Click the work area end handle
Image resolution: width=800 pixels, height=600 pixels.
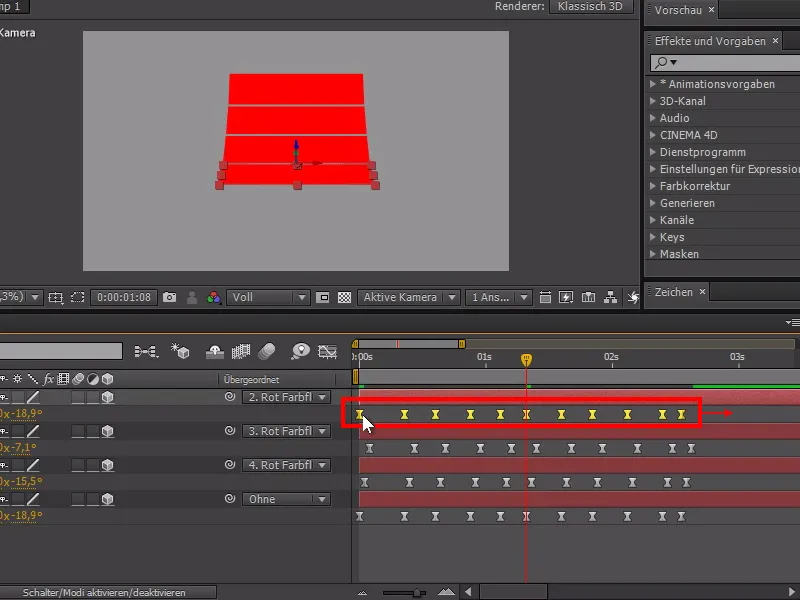pyautogui.click(x=462, y=344)
